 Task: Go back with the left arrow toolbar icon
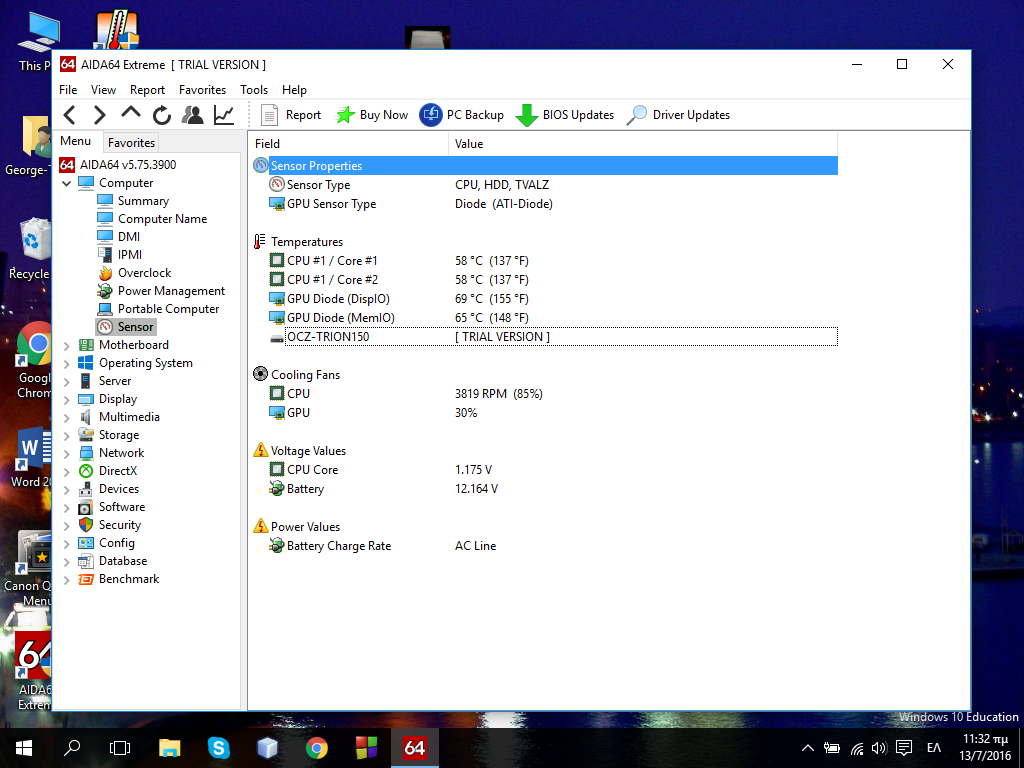[x=70, y=115]
